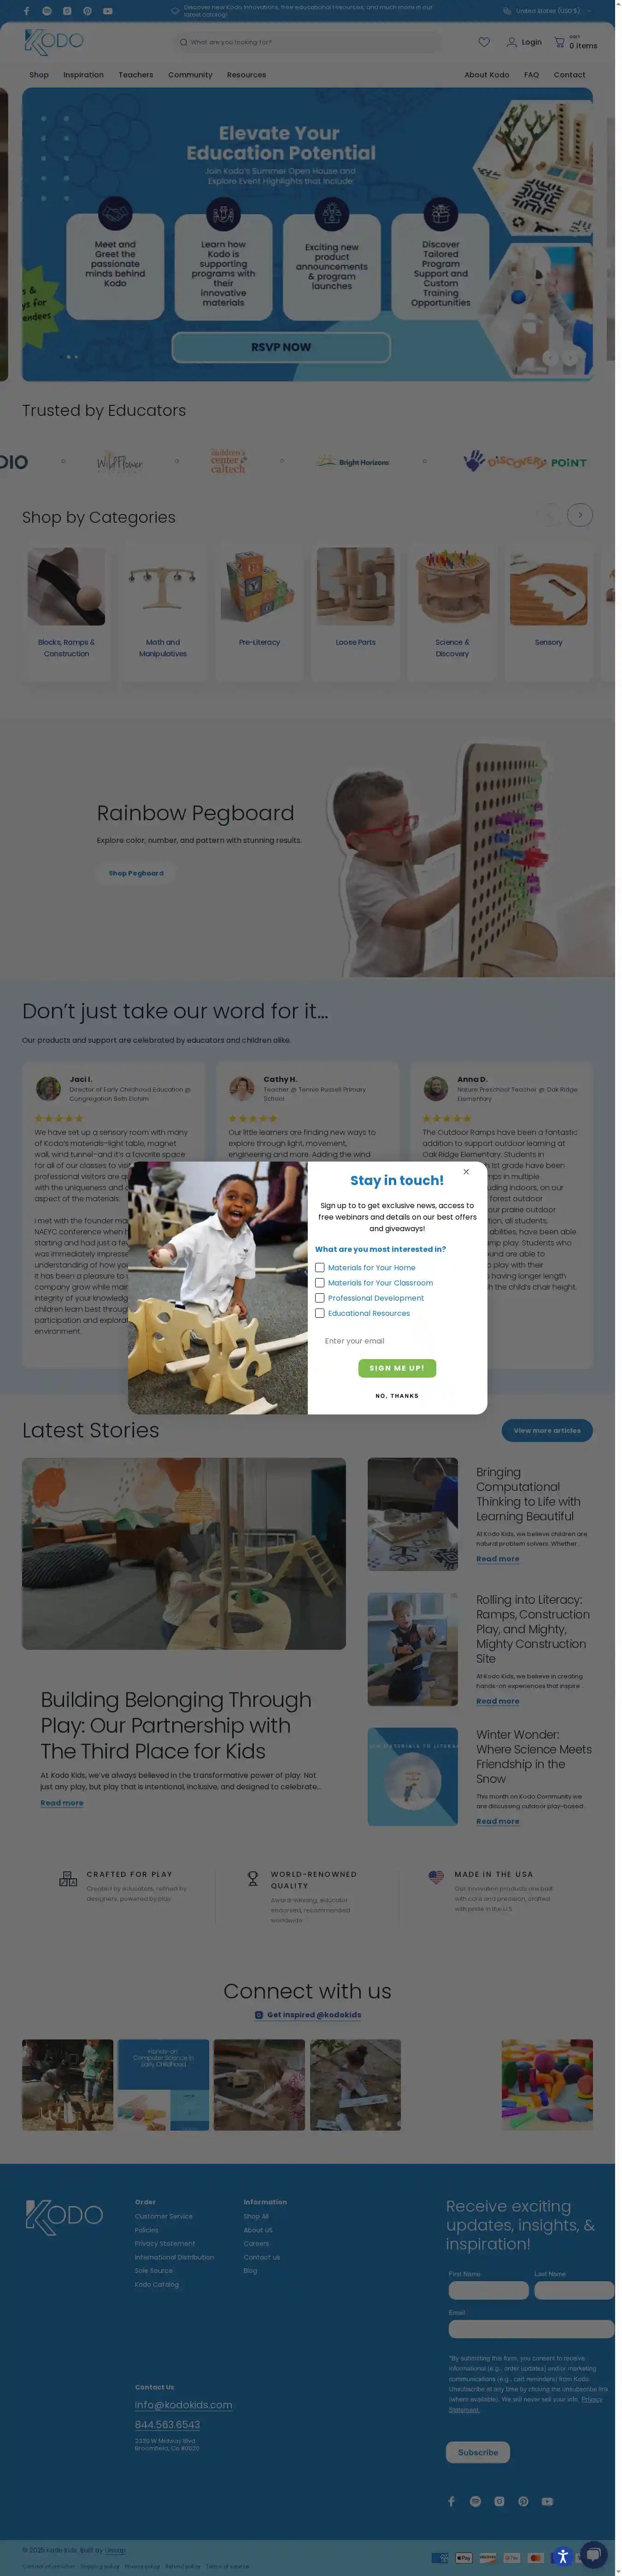
Task: Open the wishlist heart icon
Action: click(x=484, y=42)
